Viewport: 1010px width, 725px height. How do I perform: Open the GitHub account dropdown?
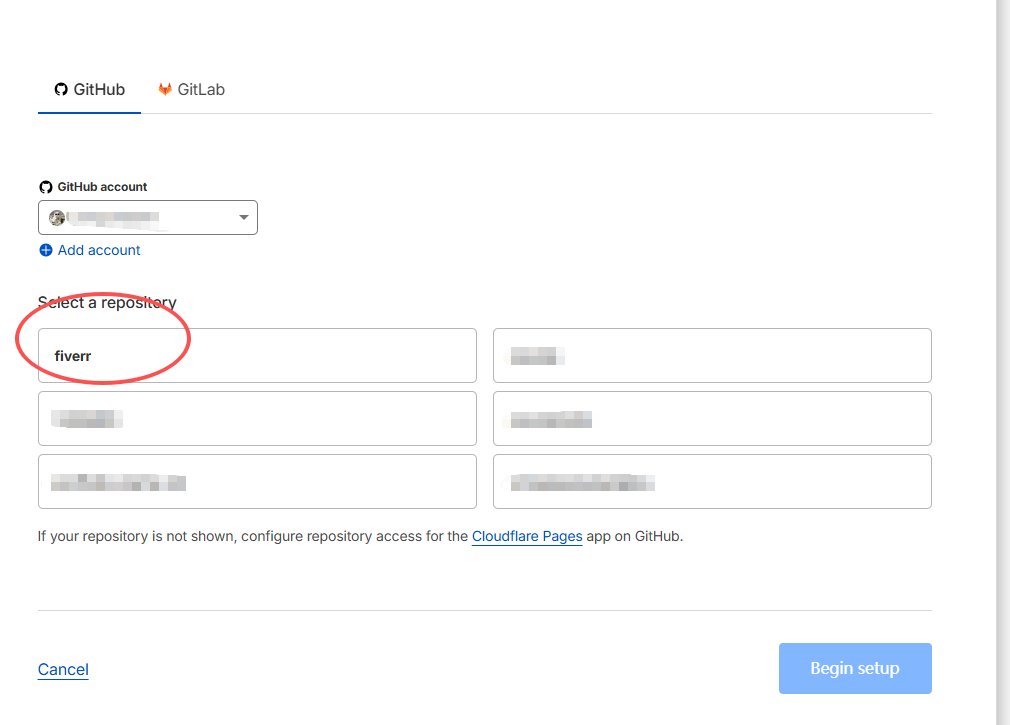pos(147,218)
